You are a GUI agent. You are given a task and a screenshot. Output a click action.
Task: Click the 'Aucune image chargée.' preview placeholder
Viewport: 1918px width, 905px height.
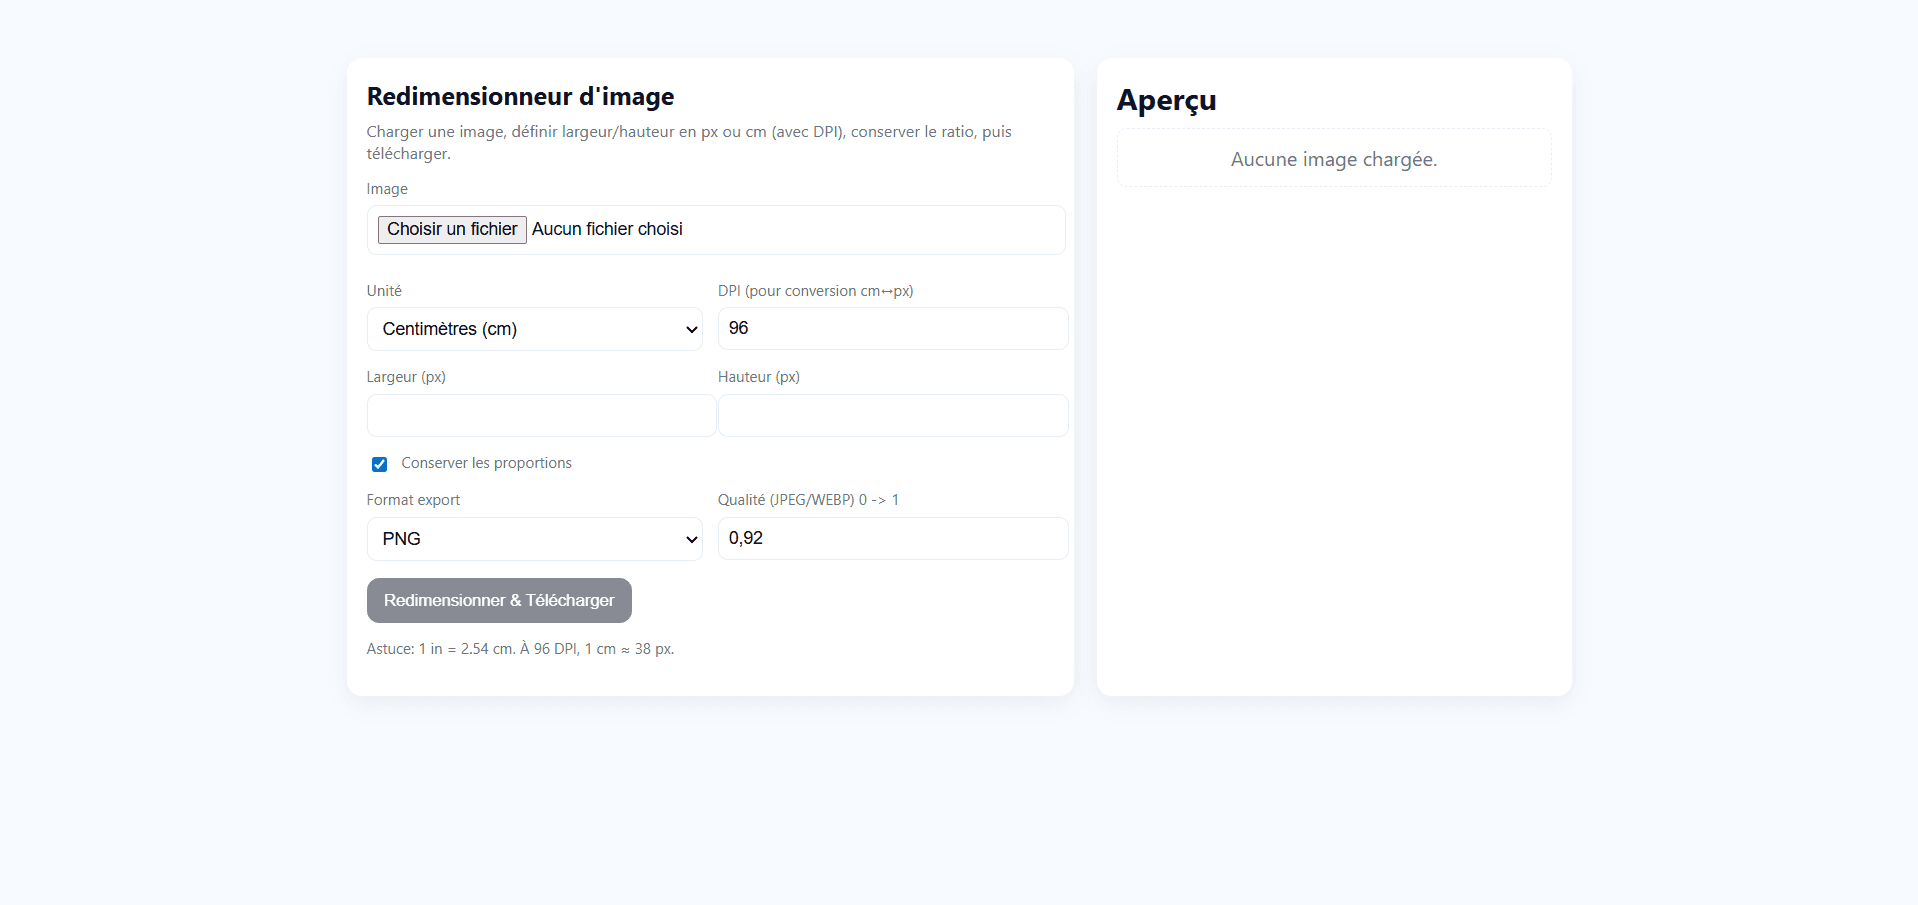coord(1334,158)
